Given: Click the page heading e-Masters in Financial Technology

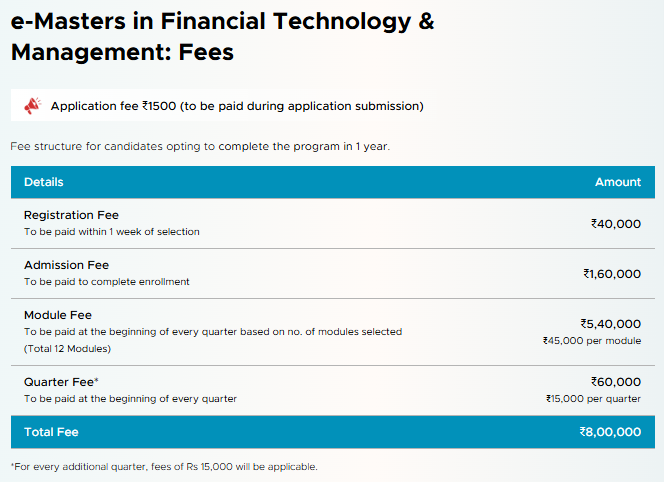Looking at the screenshot, I should (x=222, y=36).
